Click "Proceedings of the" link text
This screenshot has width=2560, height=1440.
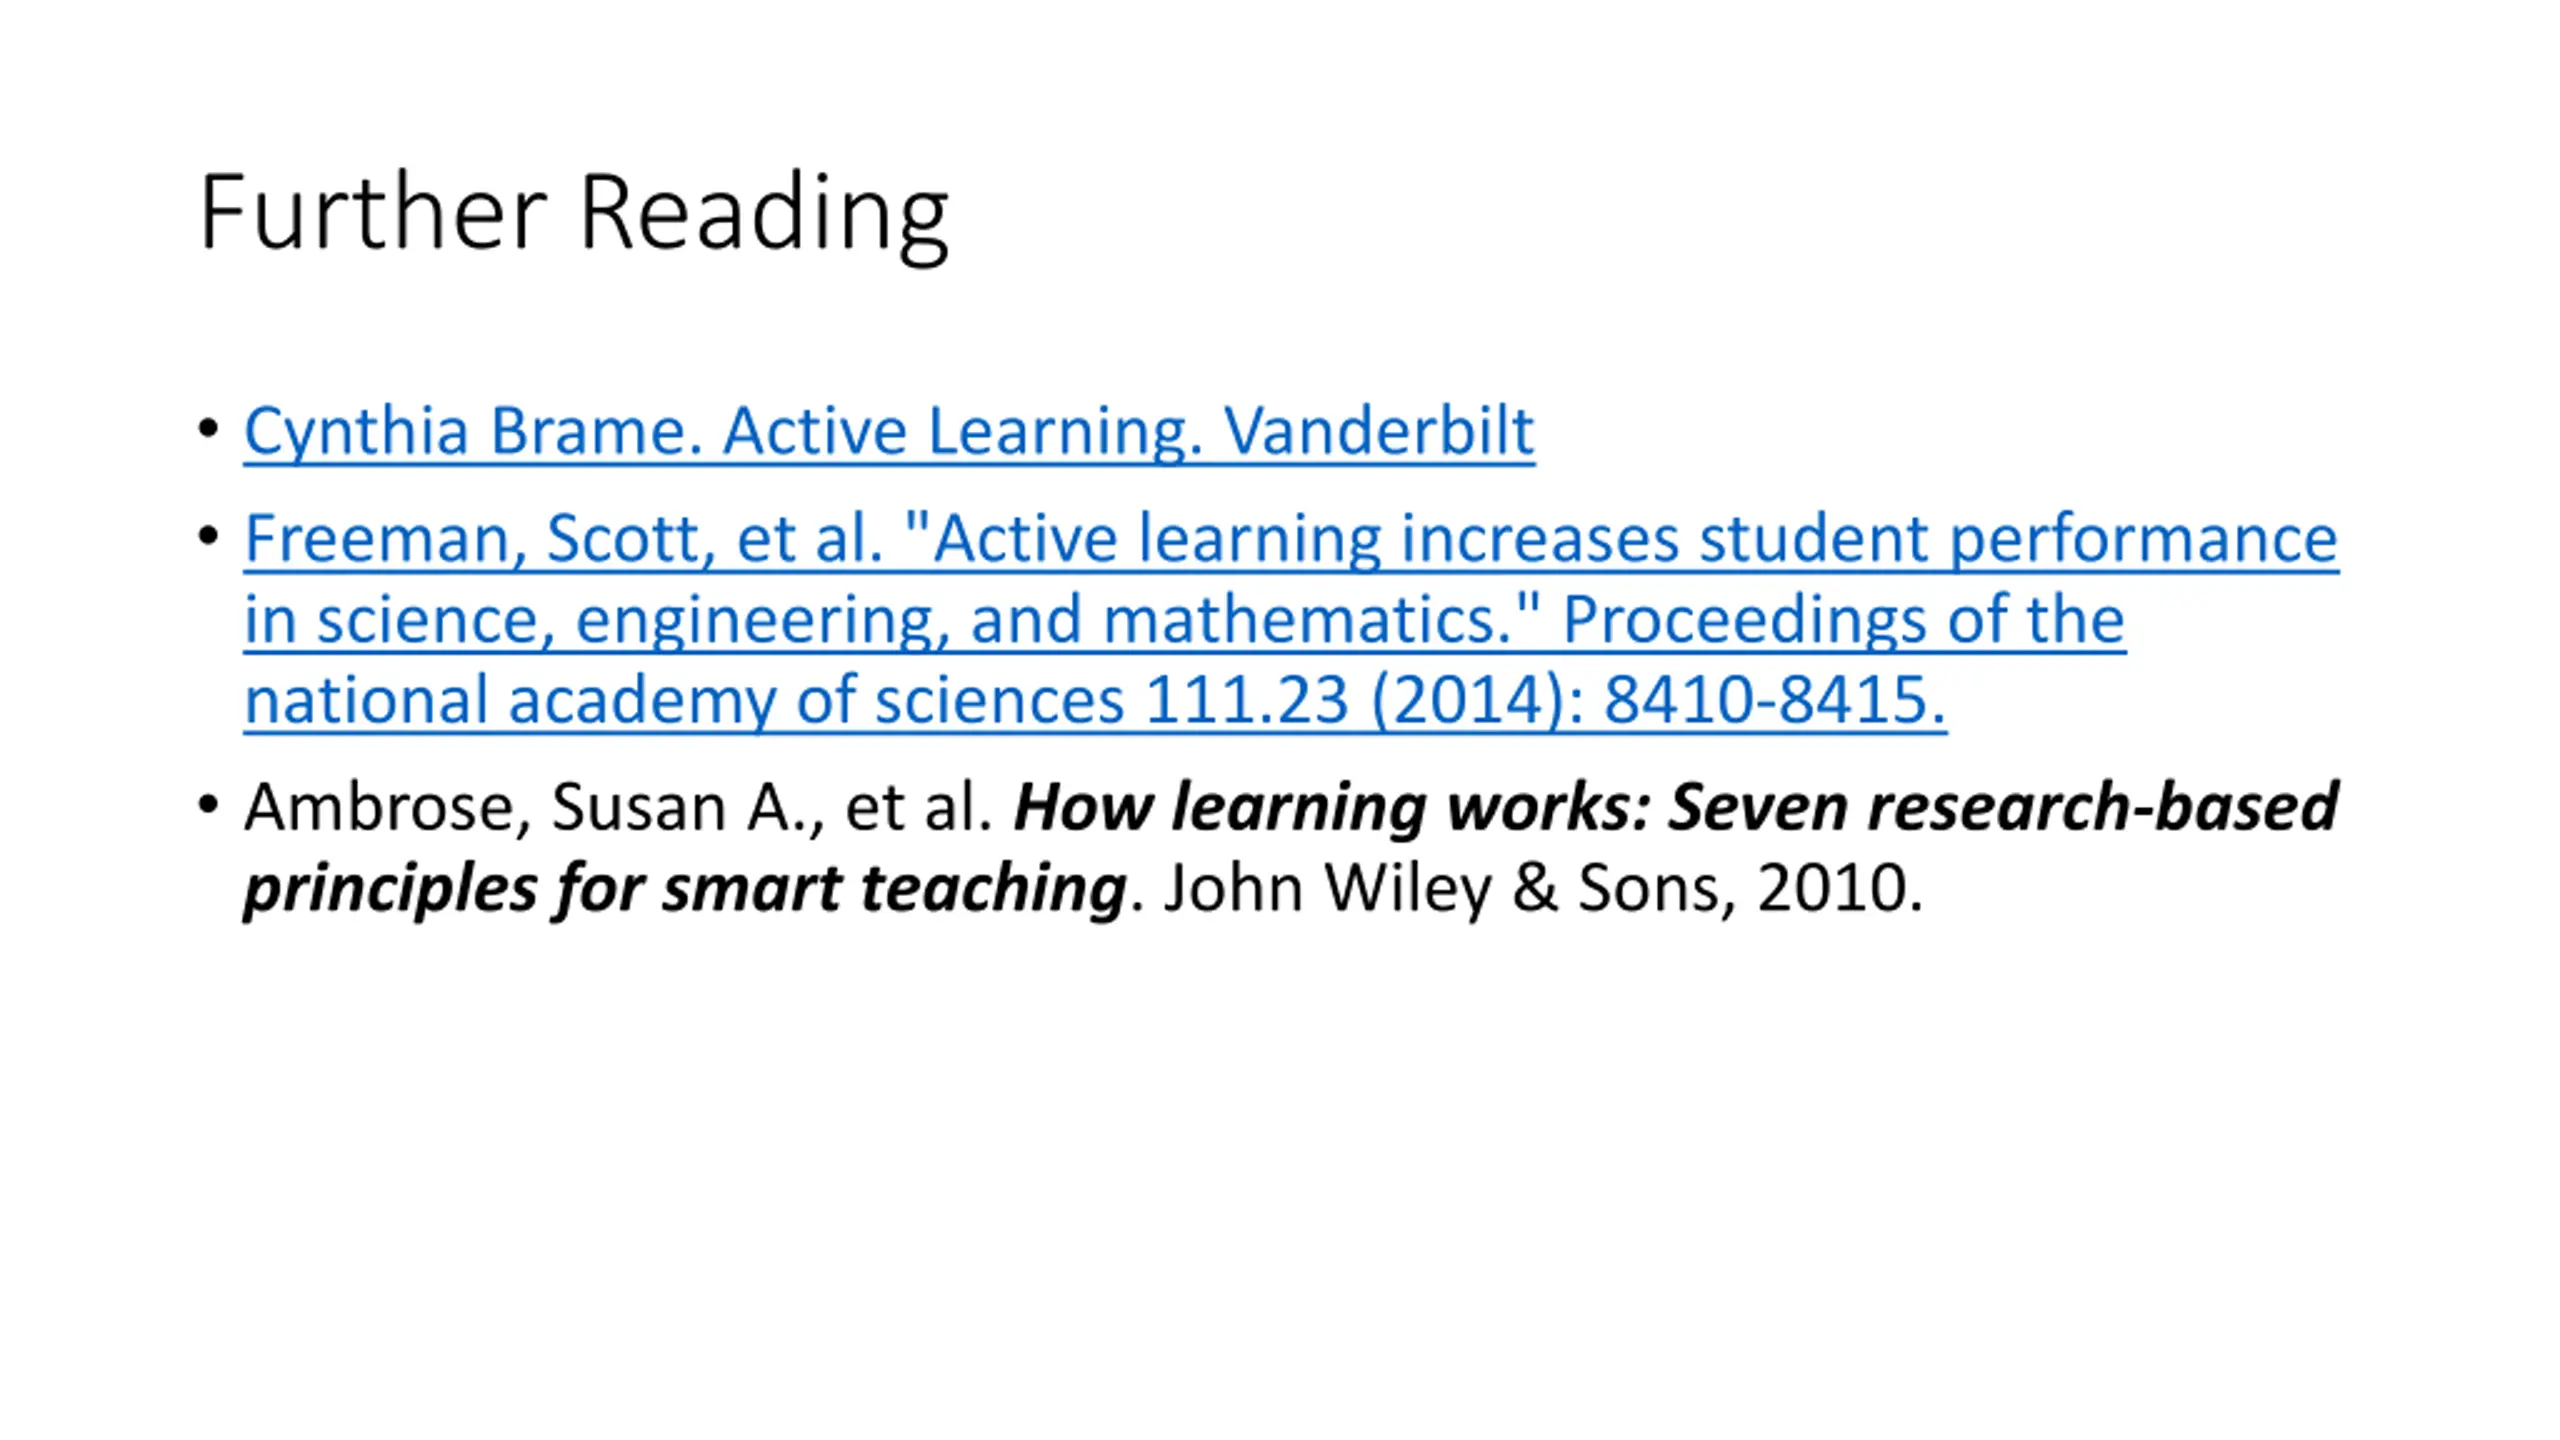1843,619
